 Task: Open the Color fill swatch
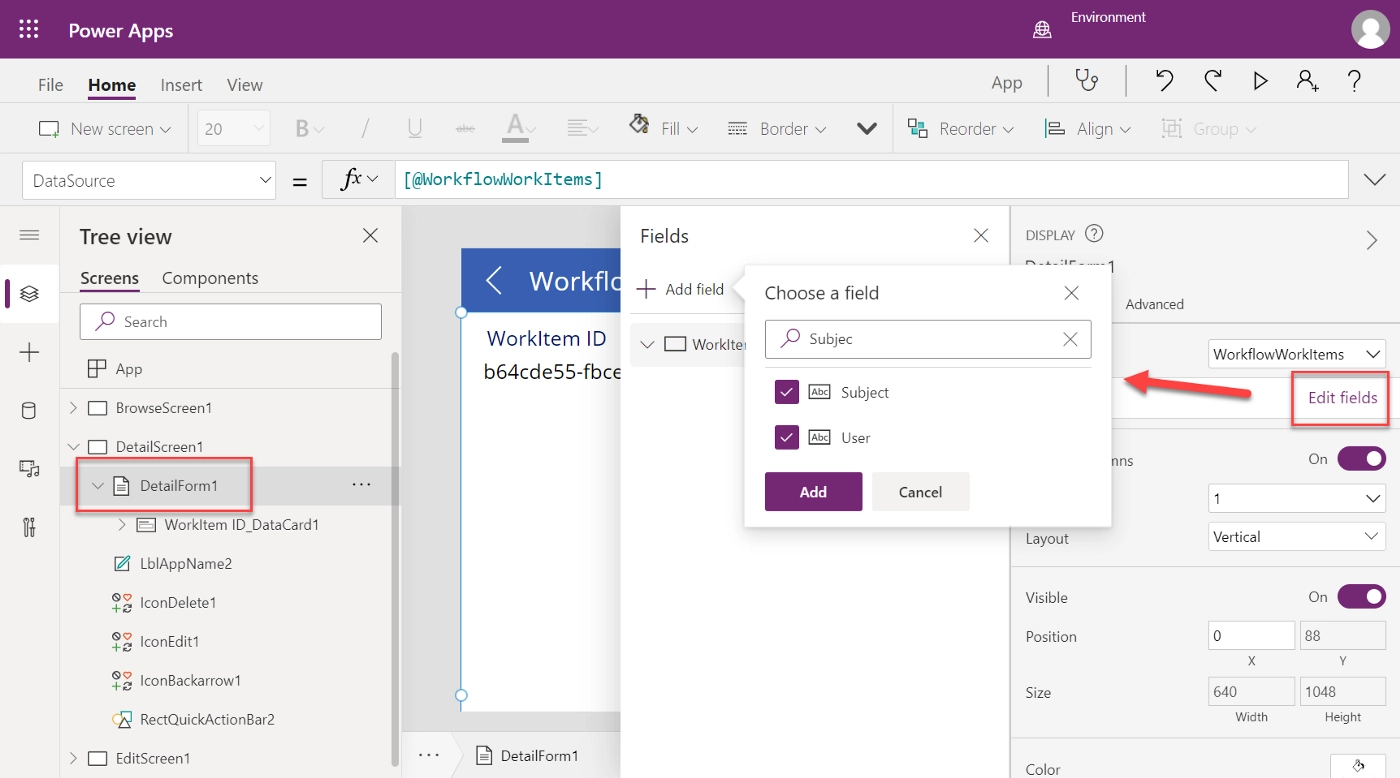coord(1357,766)
